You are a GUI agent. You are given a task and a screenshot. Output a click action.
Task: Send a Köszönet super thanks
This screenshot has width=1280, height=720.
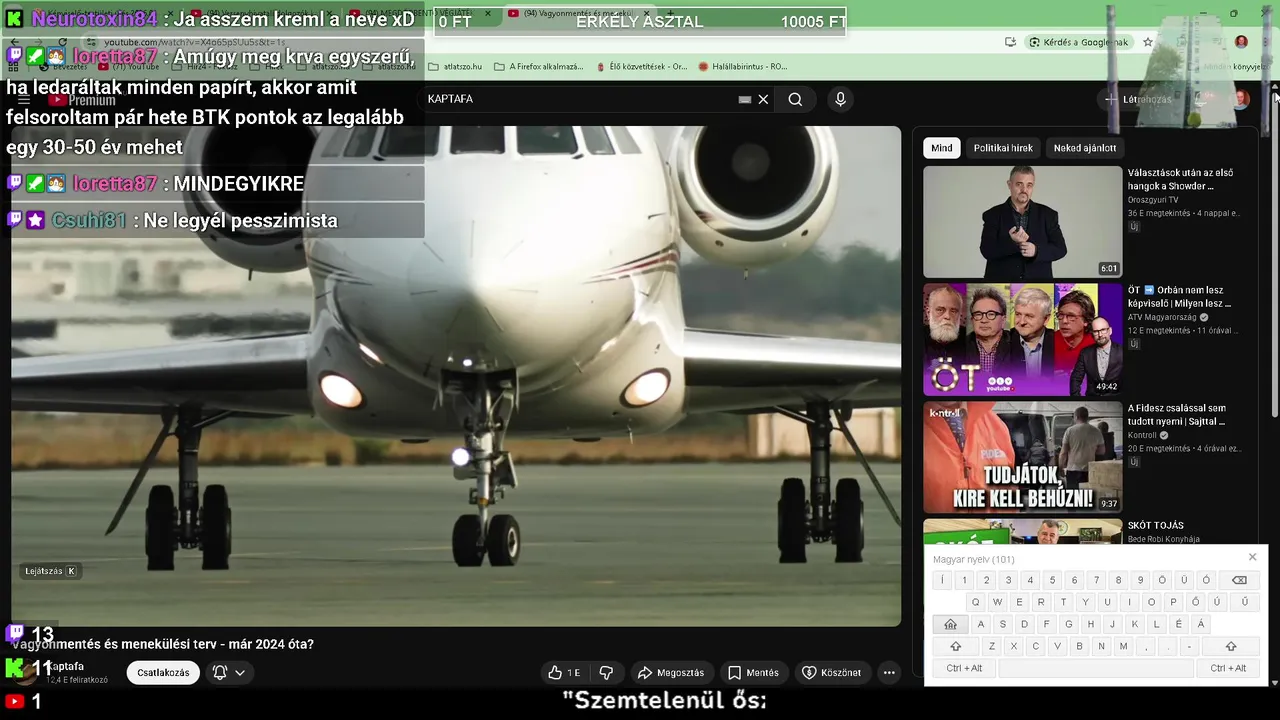tap(832, 673)
